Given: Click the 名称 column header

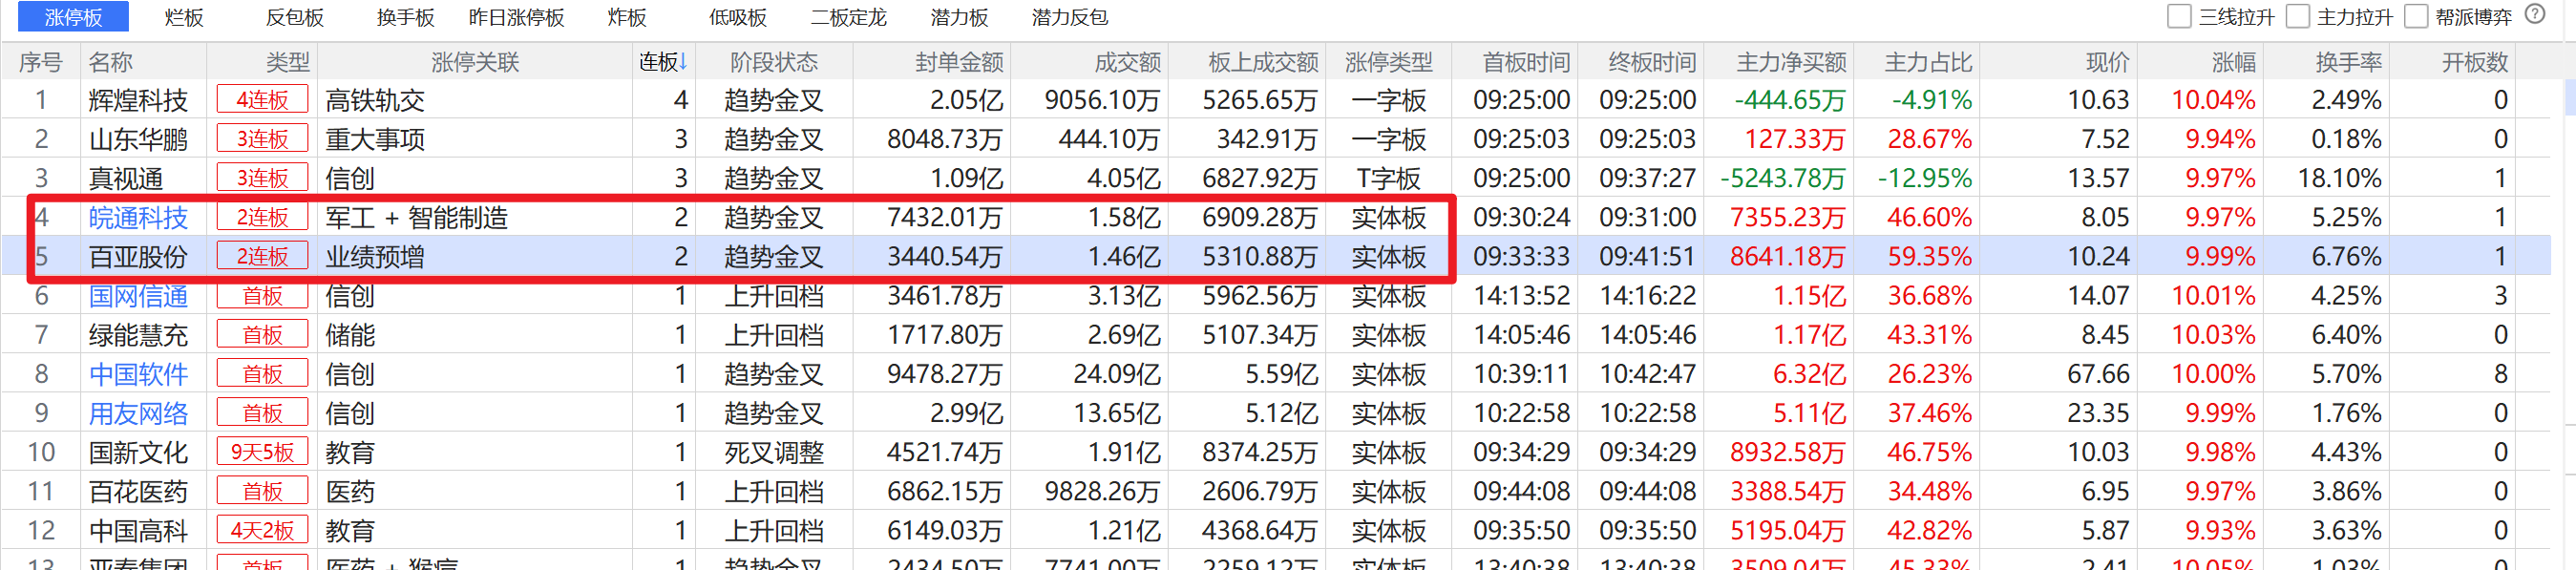Looking at the screenshot, I should pos(110,62).
